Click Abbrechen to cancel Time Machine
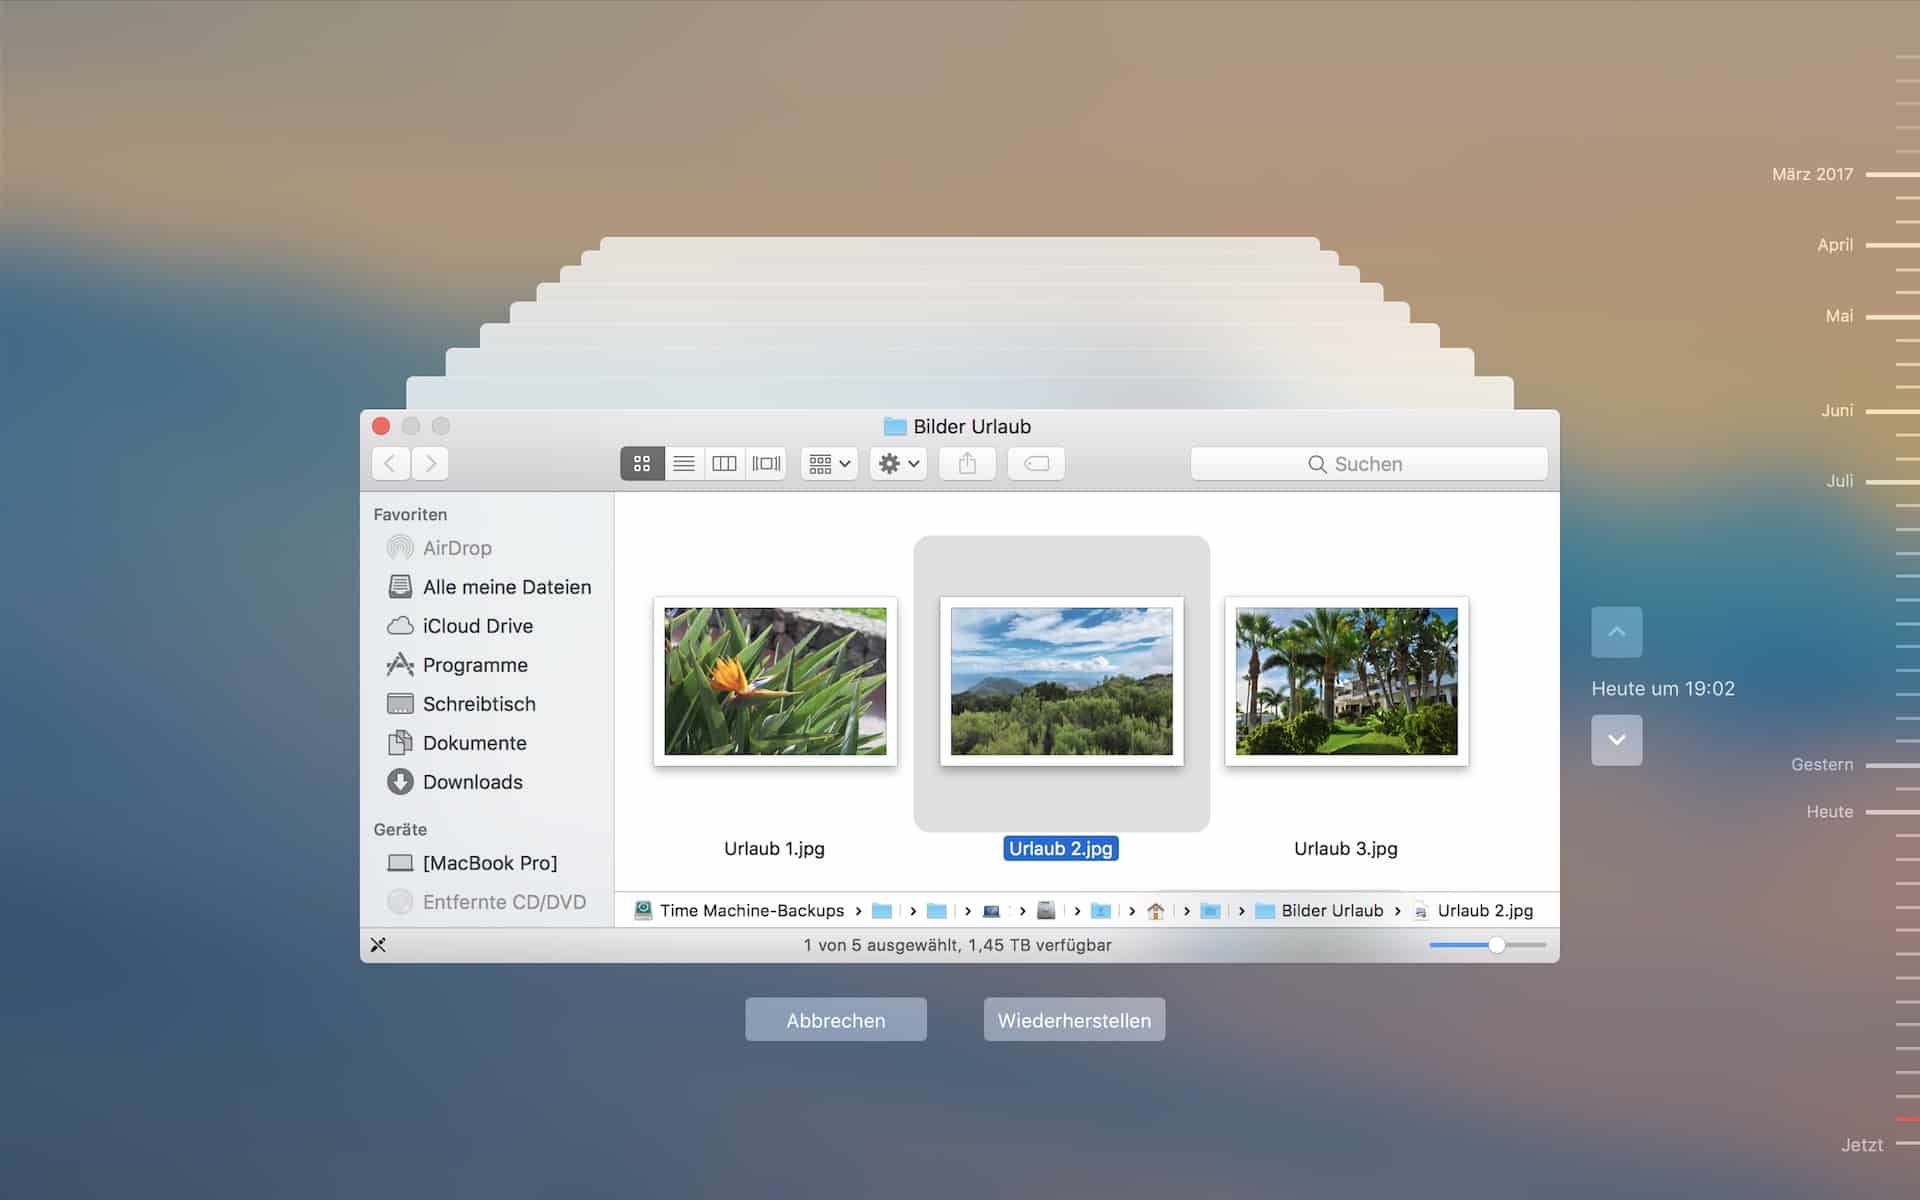1920x1200 pixels. 836,1020
